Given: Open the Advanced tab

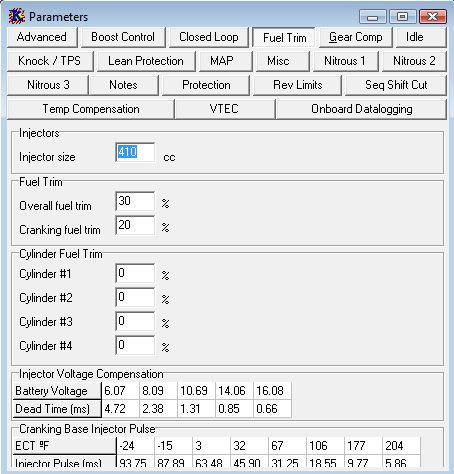Looking at the screenshot, I should coord(42,37).
